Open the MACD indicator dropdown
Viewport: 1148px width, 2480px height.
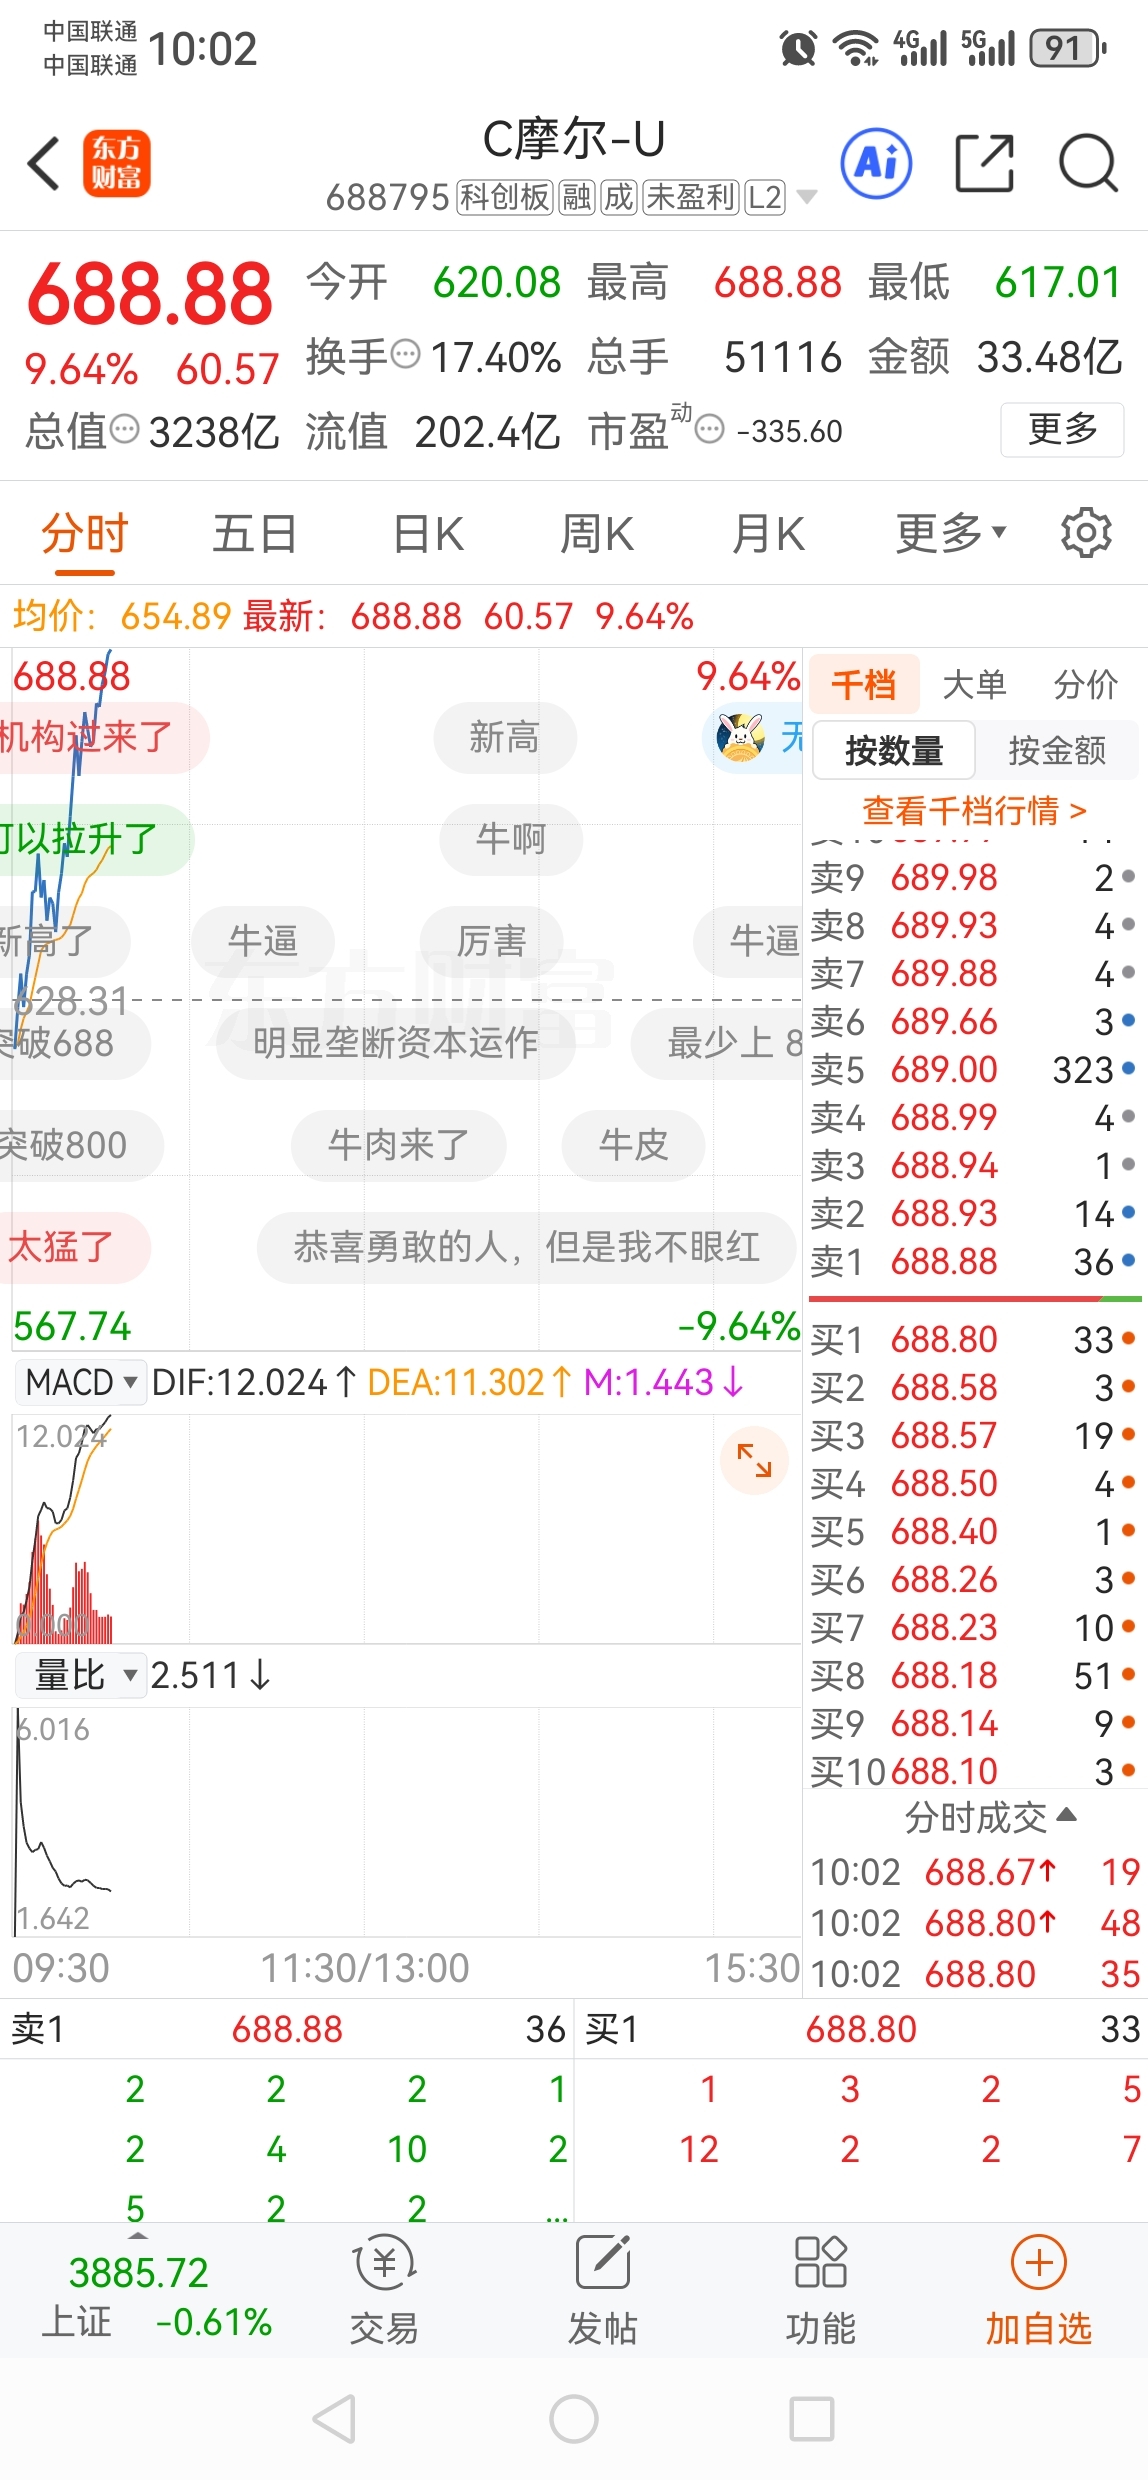(x=80, y=1382)
